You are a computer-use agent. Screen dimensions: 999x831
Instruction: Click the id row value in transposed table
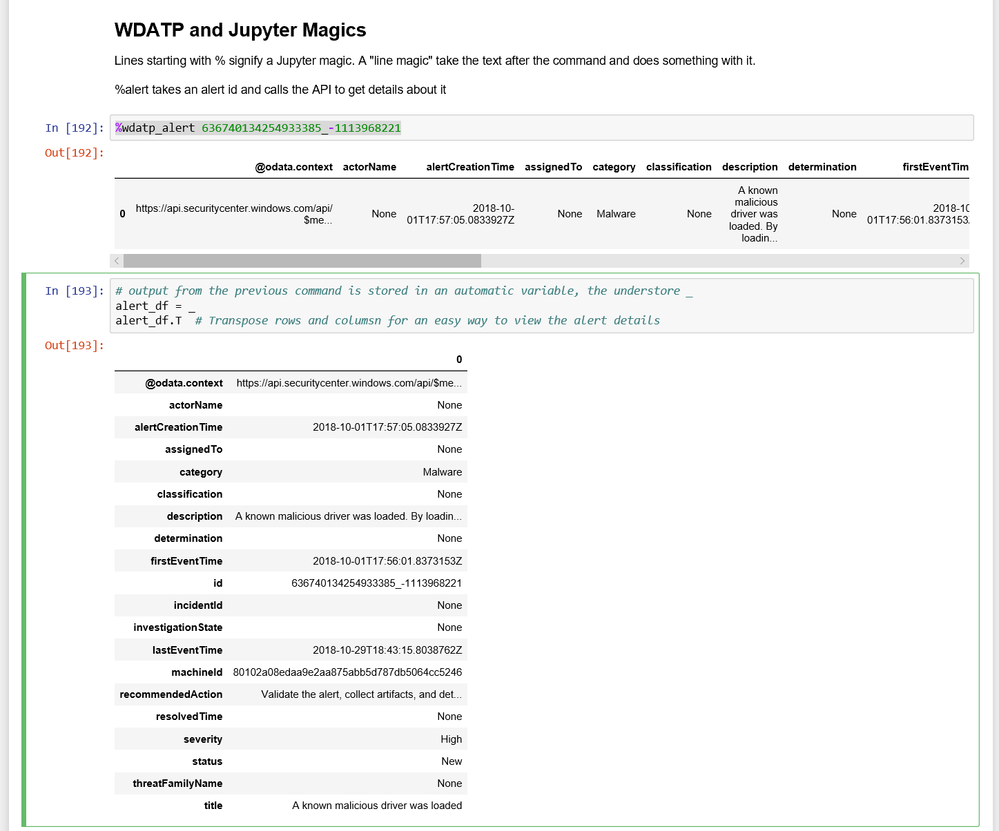[x=377, y=583]
